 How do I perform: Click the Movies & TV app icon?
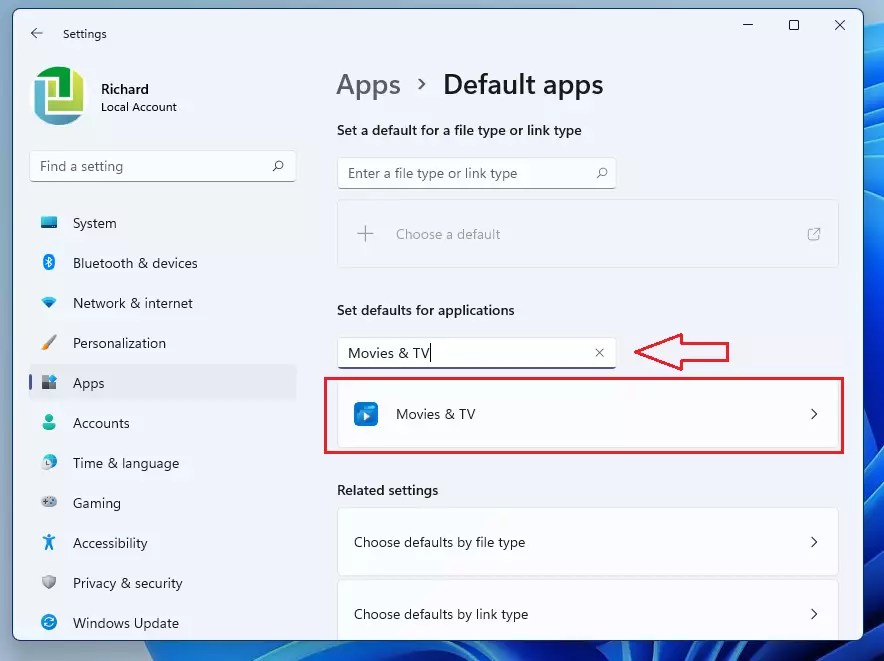366,415
